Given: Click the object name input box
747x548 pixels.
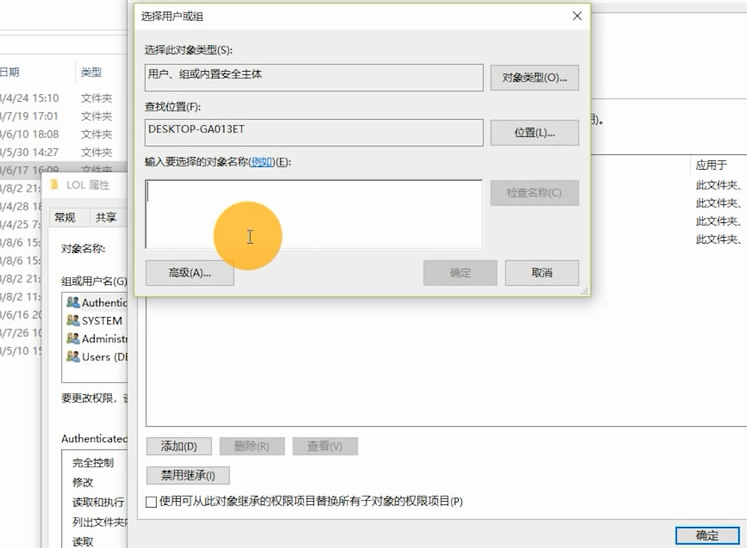Looking at the screenshot, I should (x=313, y=213).
